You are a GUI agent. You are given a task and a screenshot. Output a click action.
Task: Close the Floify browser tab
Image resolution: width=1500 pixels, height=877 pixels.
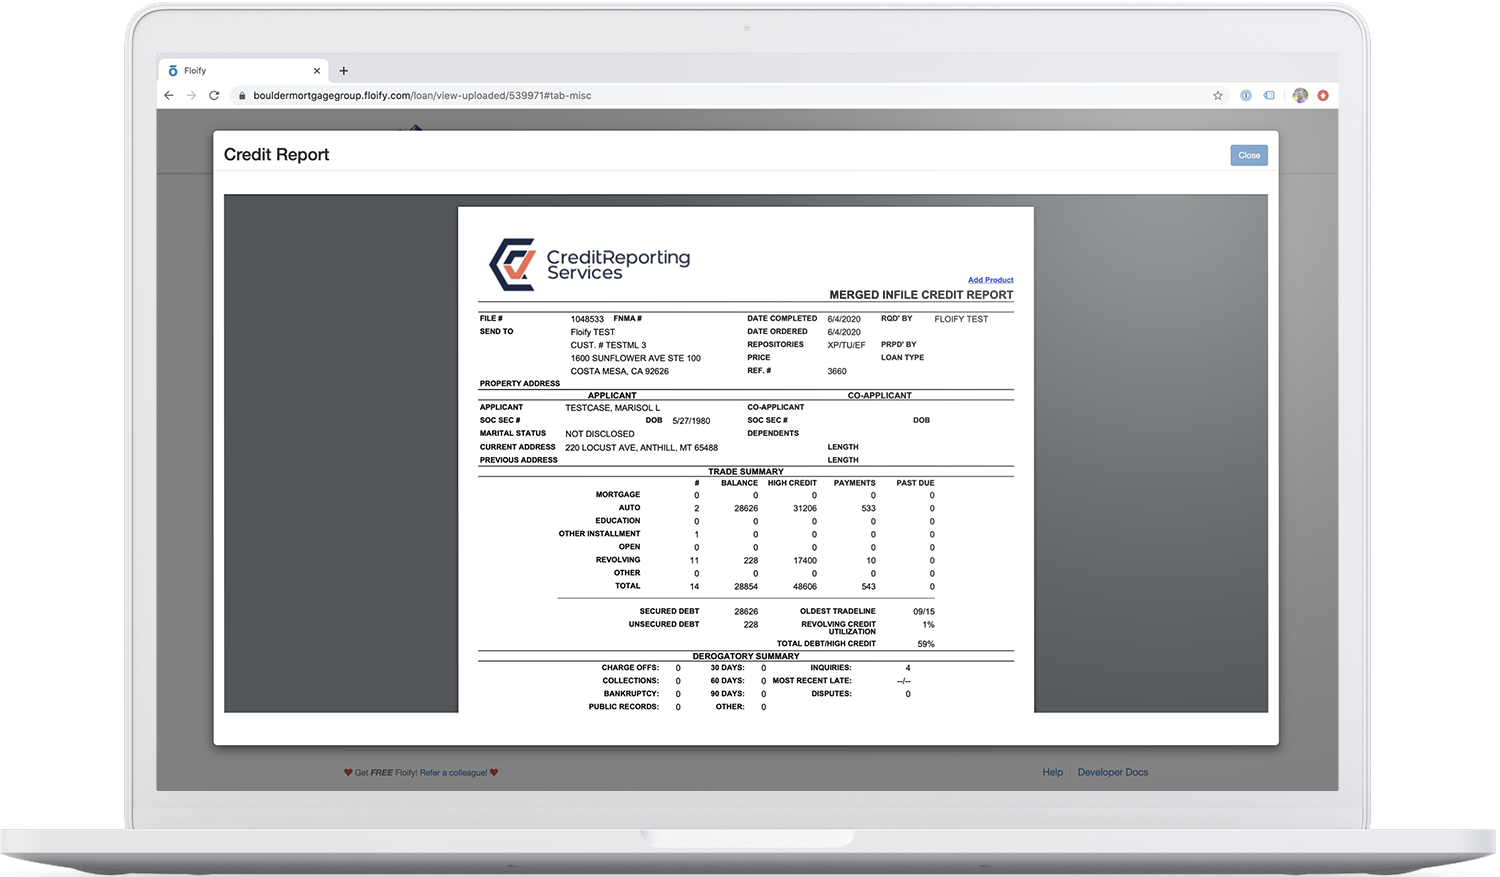point(317,71)
